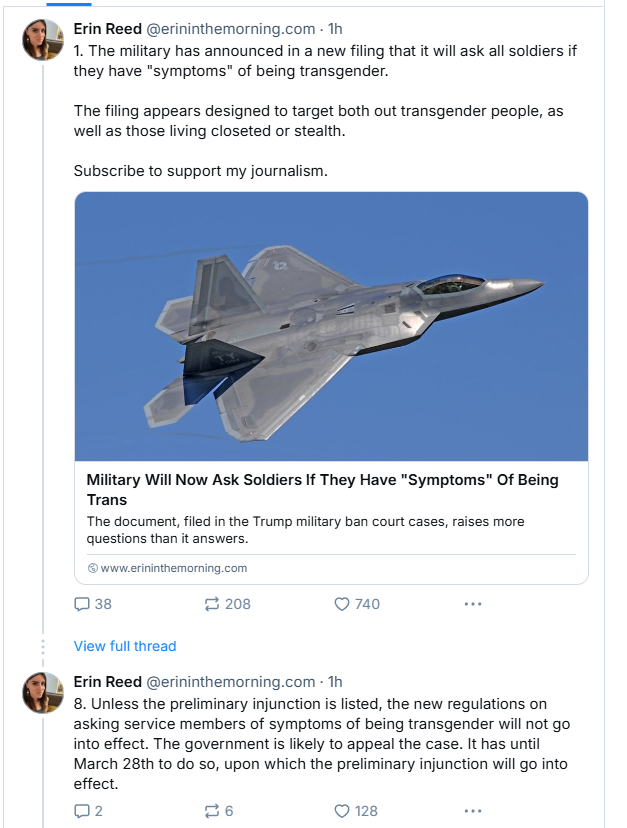This screenshot has height=828, width=627.
Task: Open Erin Reed's avatar on the first post
Action: (43, 39)
